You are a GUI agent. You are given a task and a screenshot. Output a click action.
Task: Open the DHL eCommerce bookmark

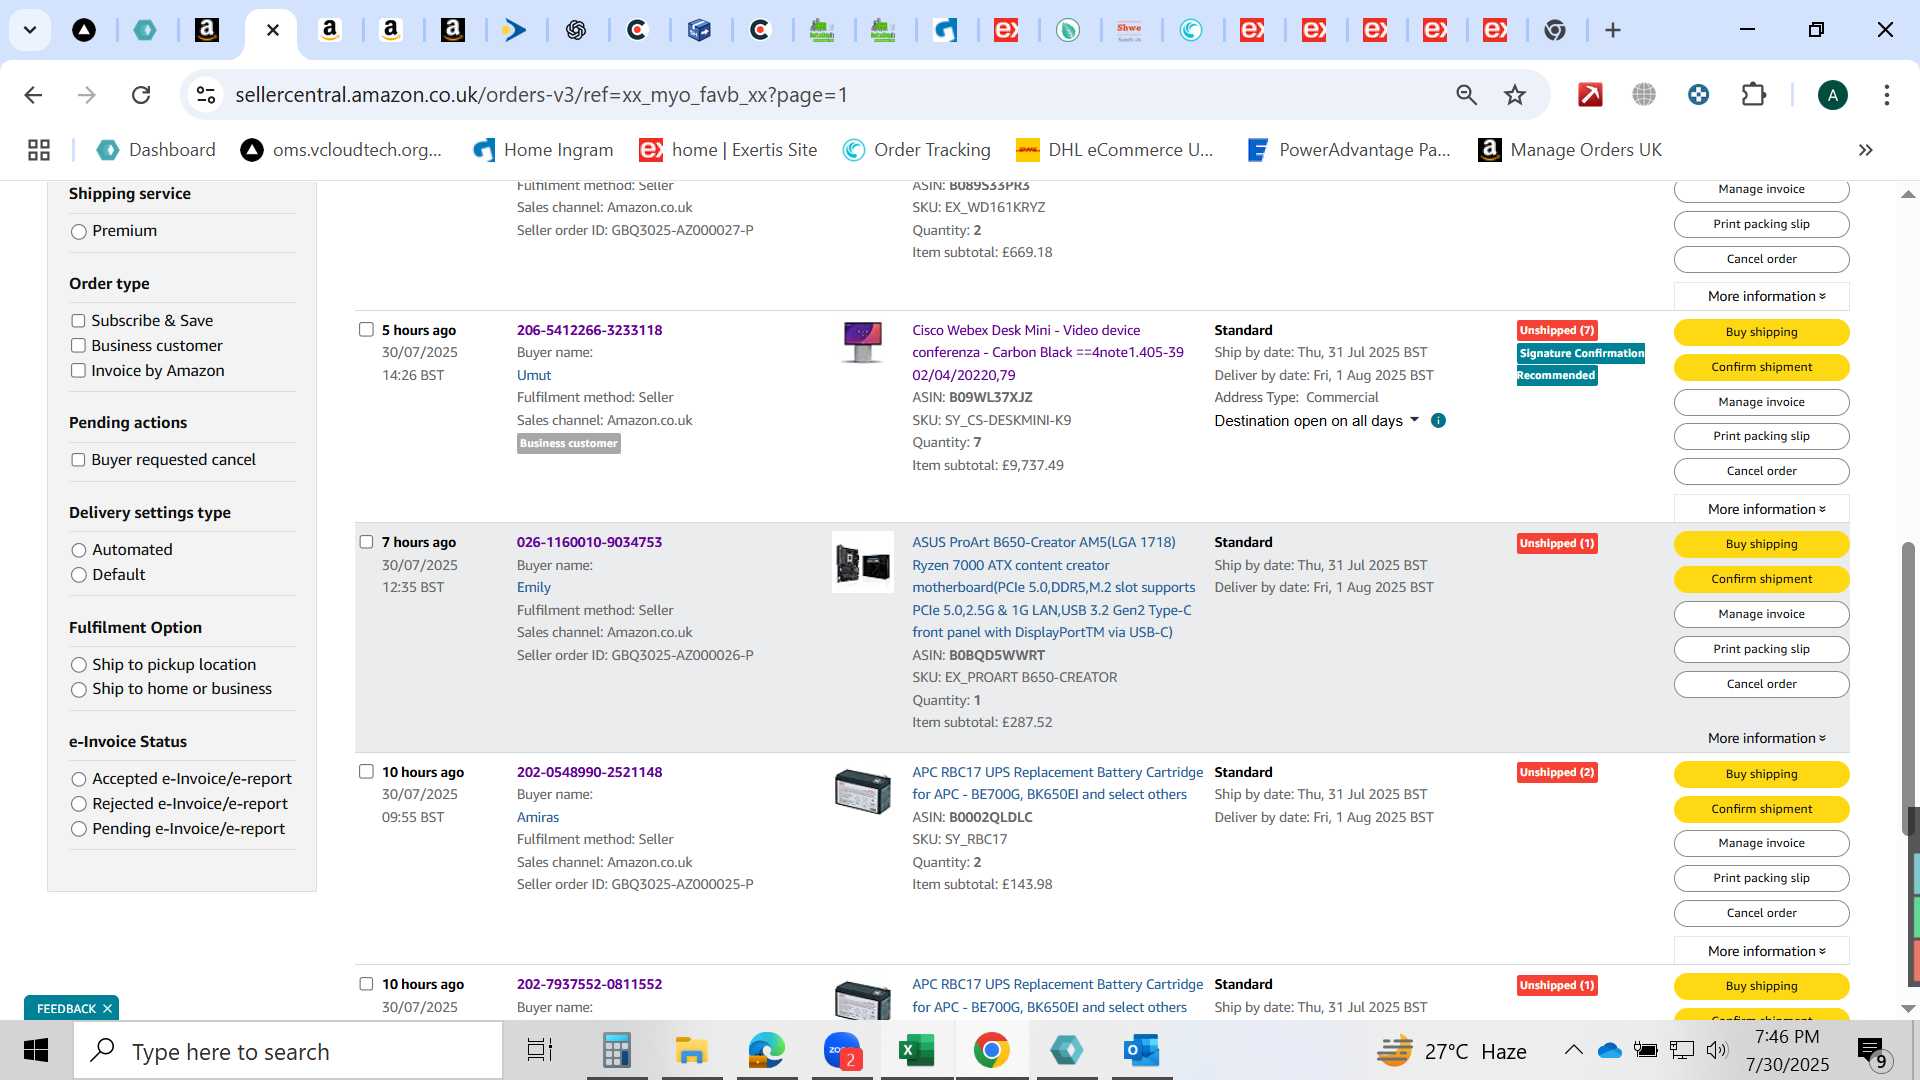[x=1115, y=150]
